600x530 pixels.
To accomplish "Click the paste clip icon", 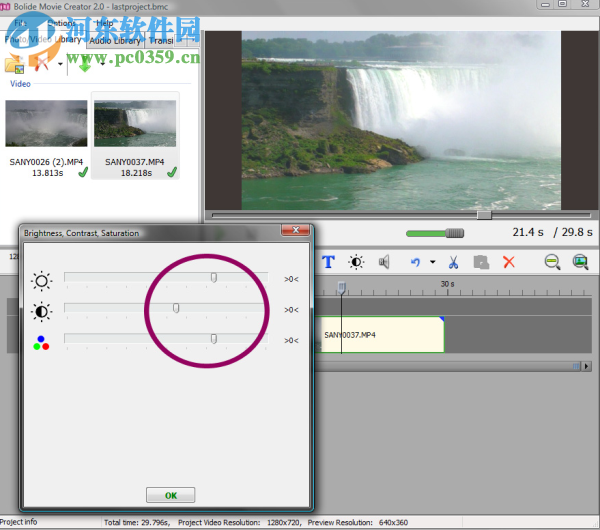I will click(481, 262).
